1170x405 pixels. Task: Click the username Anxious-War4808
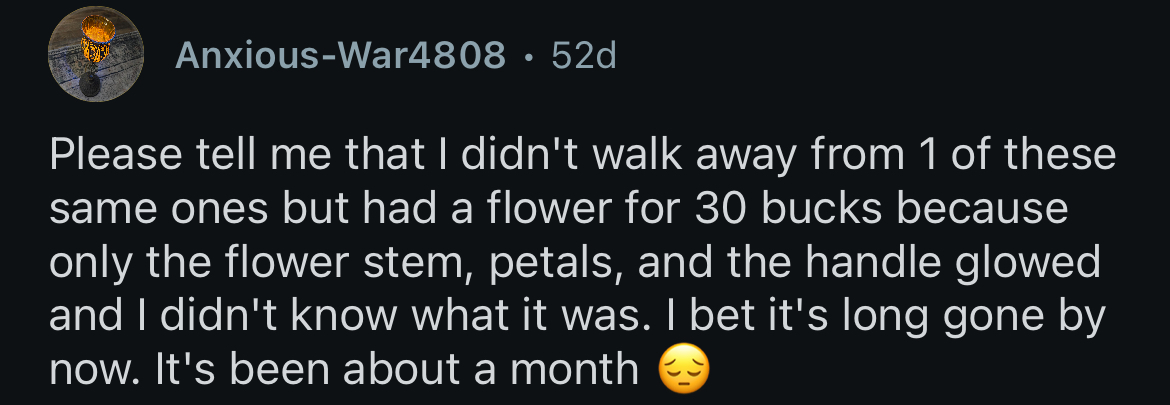tap(340, 56)
